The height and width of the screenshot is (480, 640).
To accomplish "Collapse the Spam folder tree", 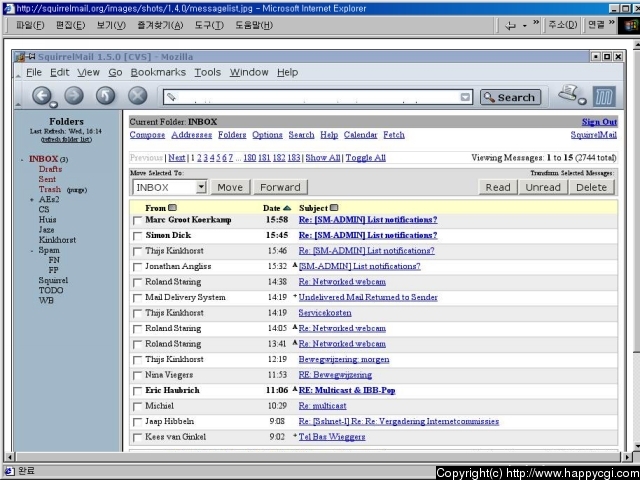I will pos(32,251).
